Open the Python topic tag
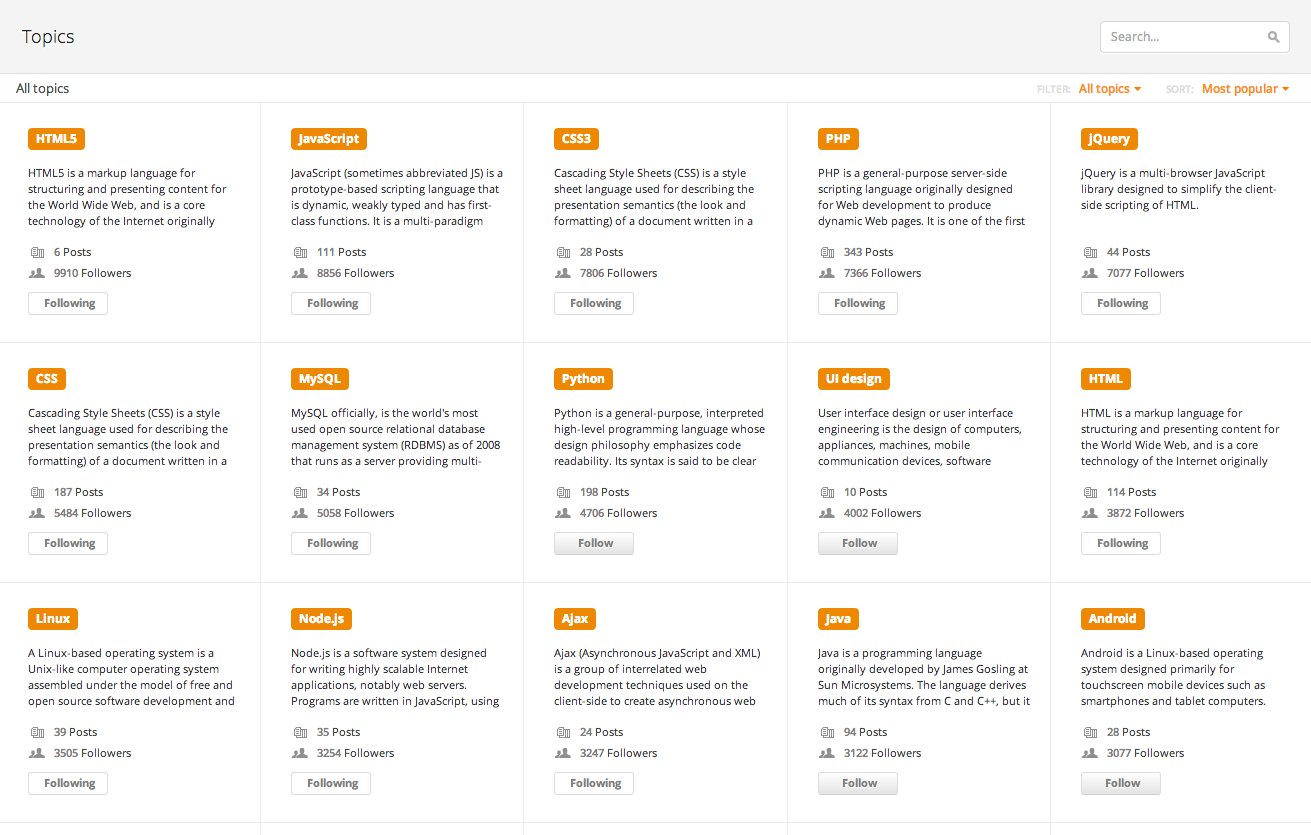 (x=583, y=379)
